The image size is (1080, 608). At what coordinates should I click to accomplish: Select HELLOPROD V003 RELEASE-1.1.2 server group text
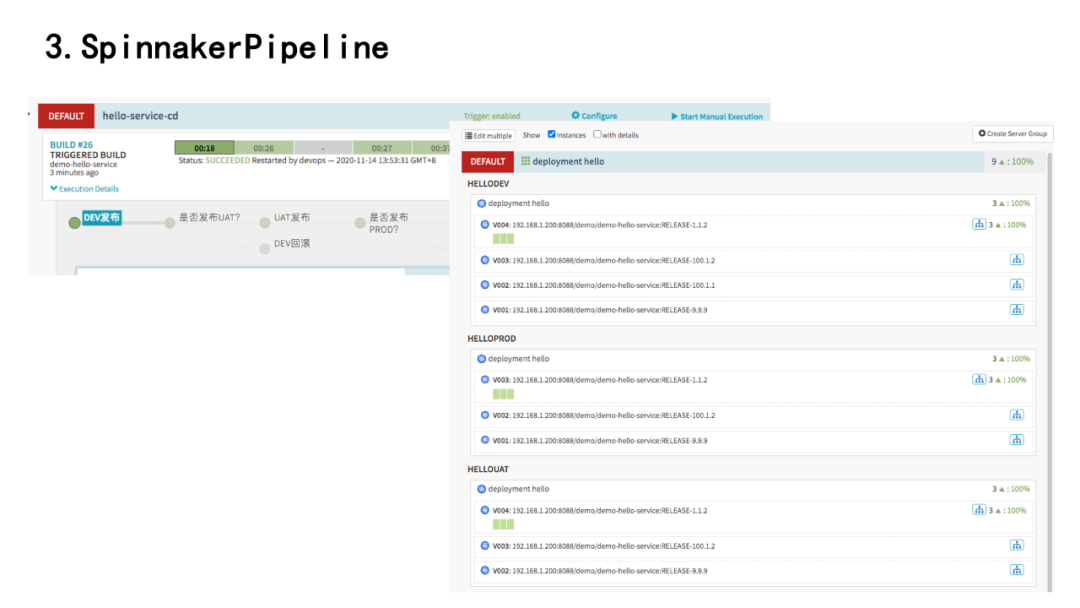point(600,380)
